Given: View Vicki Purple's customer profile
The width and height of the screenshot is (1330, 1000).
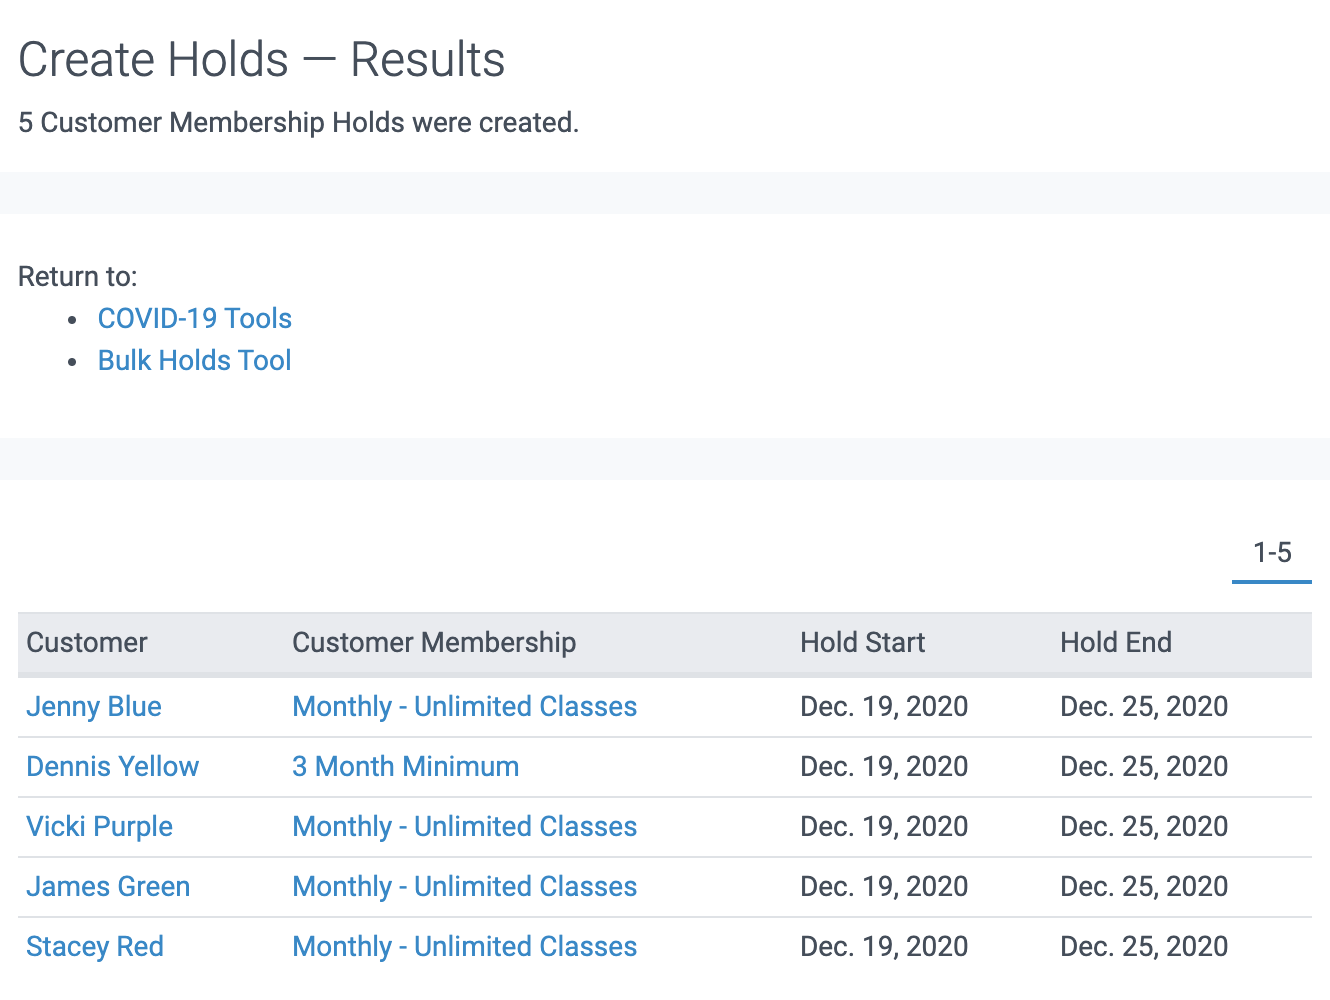Looking at the screenshot, I should point(99,827).
